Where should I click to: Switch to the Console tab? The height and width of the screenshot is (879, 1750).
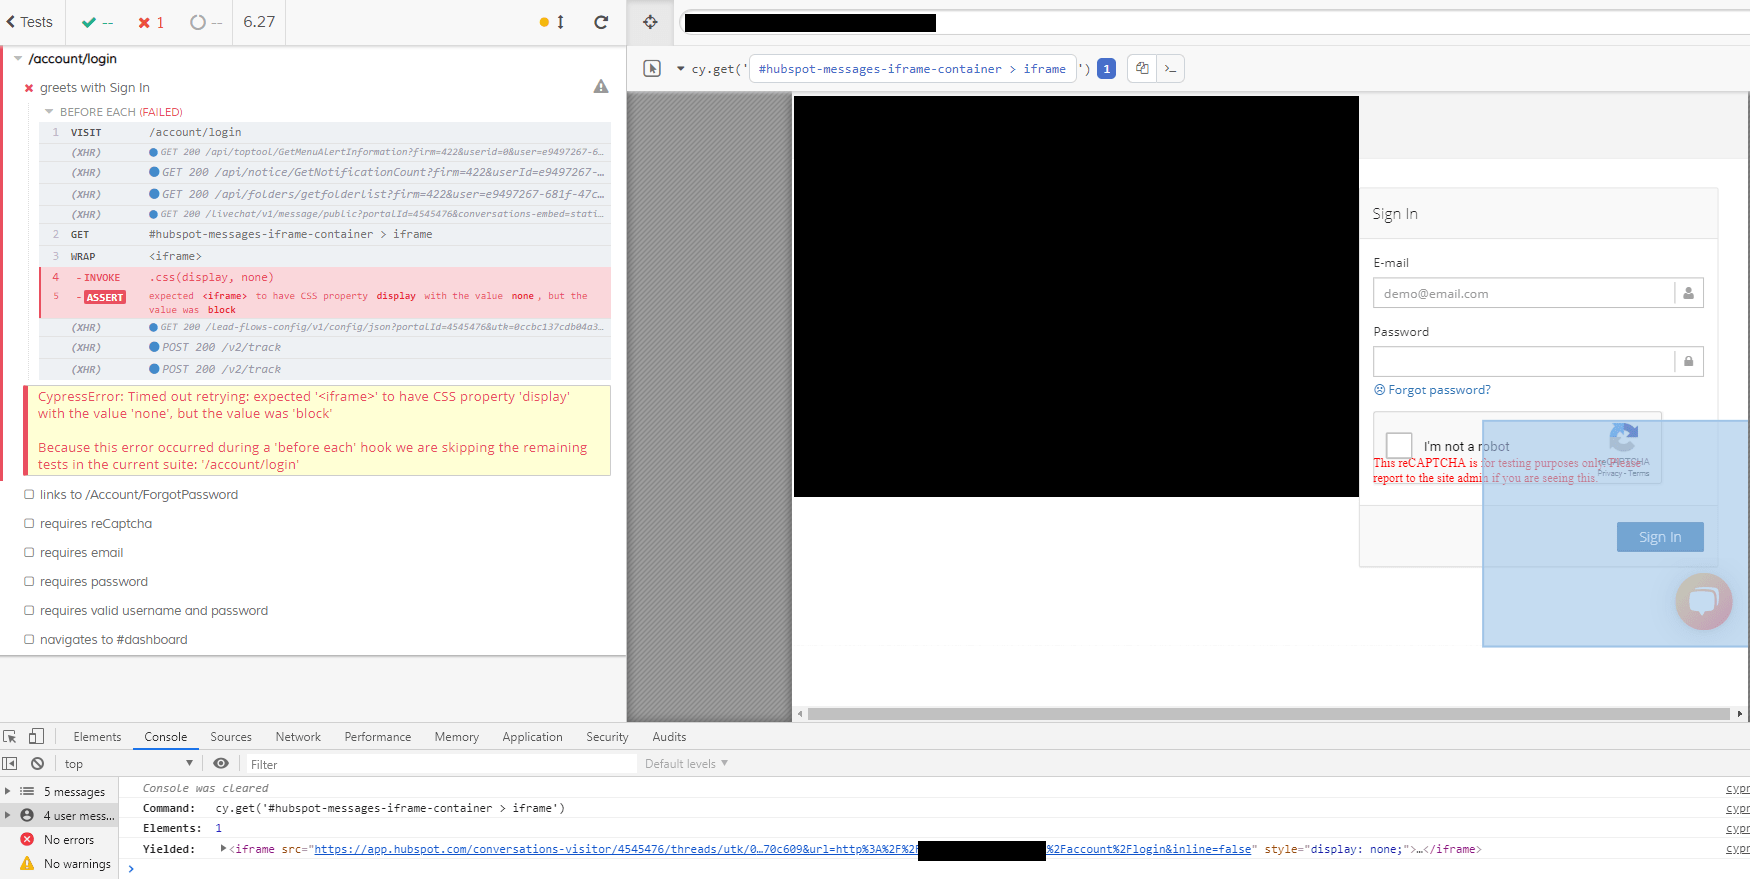click(x=165, y=737)
